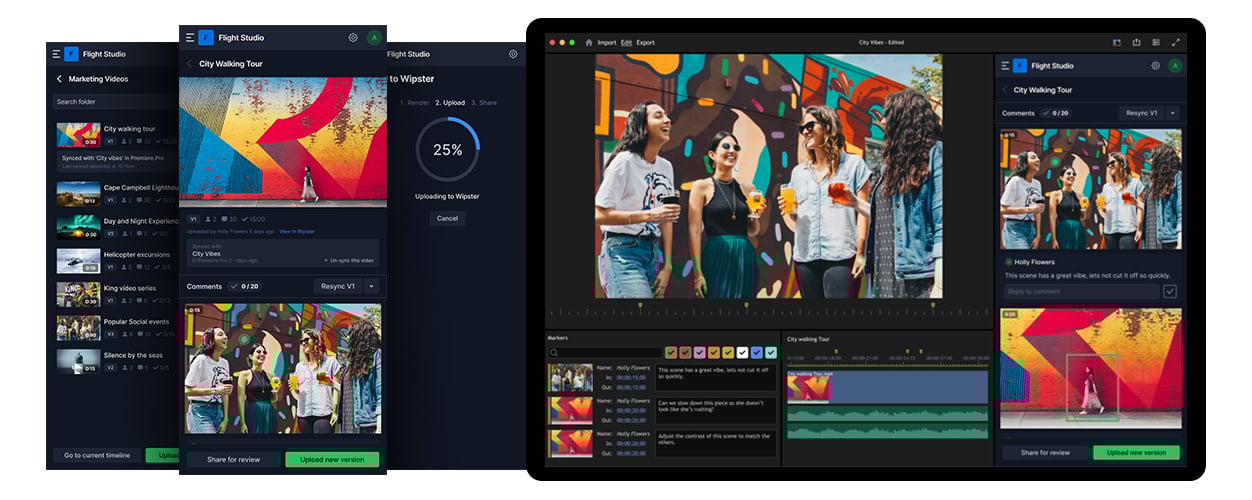
Task: Open the hamburger menu in the City Walking Tour mobile panel
Action: (190, 38)
